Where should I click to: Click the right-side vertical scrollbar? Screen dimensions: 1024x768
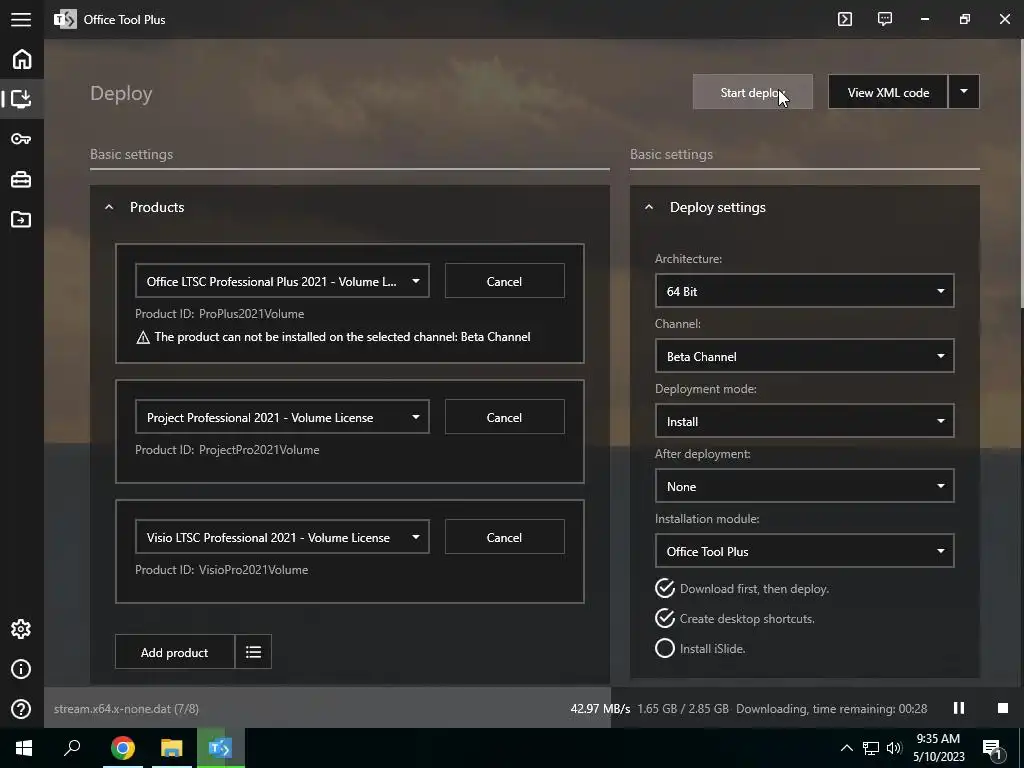coord(1021,173)
